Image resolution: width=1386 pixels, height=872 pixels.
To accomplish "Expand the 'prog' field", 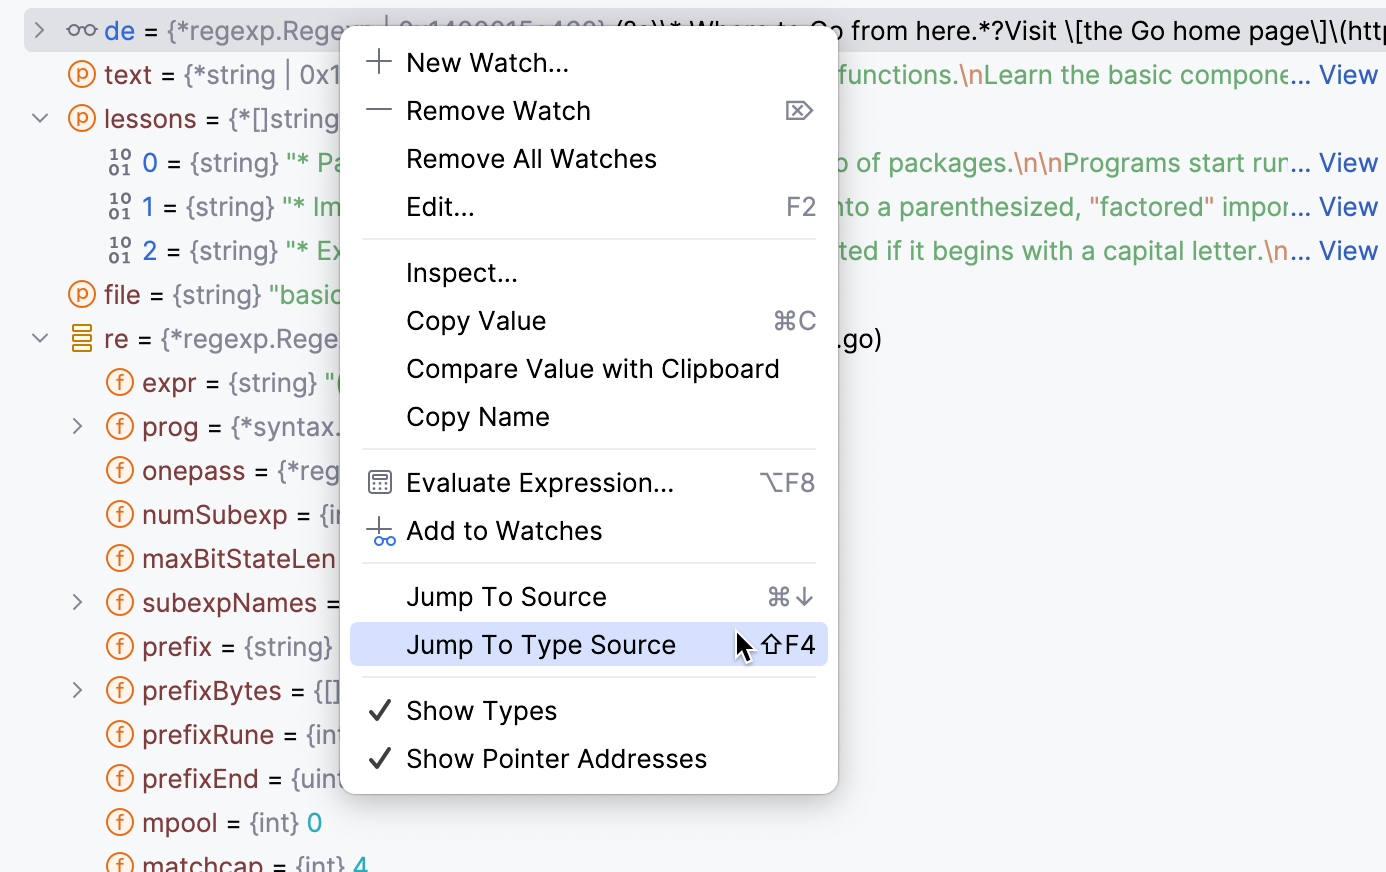I will pyautogui.click(x=78, y=426).
